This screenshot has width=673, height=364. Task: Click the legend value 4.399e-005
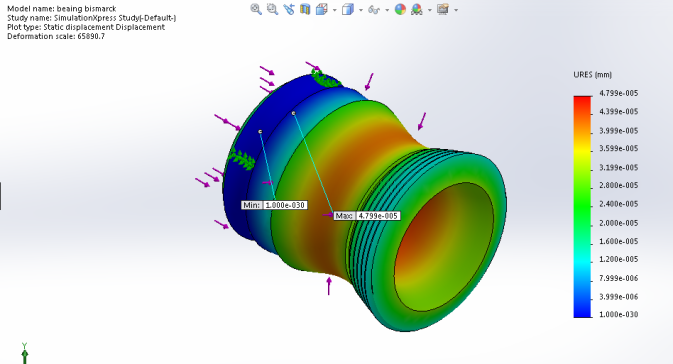pyautogui.click(x=618, y=112)
